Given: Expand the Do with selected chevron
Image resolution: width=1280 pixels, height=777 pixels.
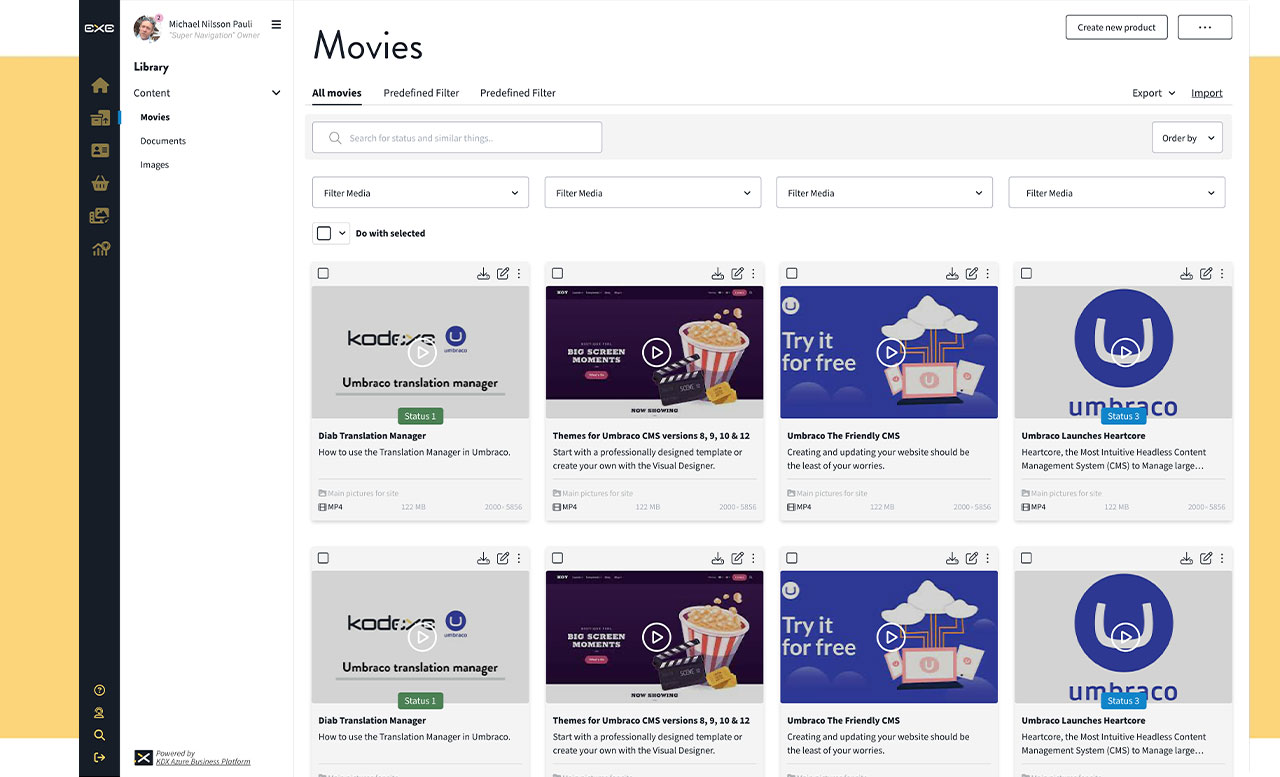Looking at the screenshot, I should tap(342, 233).
